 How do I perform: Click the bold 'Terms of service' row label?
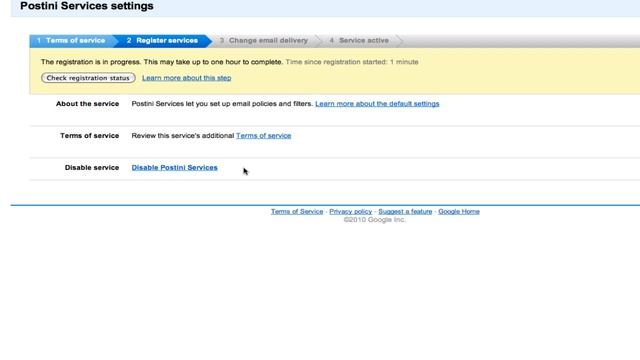click(89, 136)
